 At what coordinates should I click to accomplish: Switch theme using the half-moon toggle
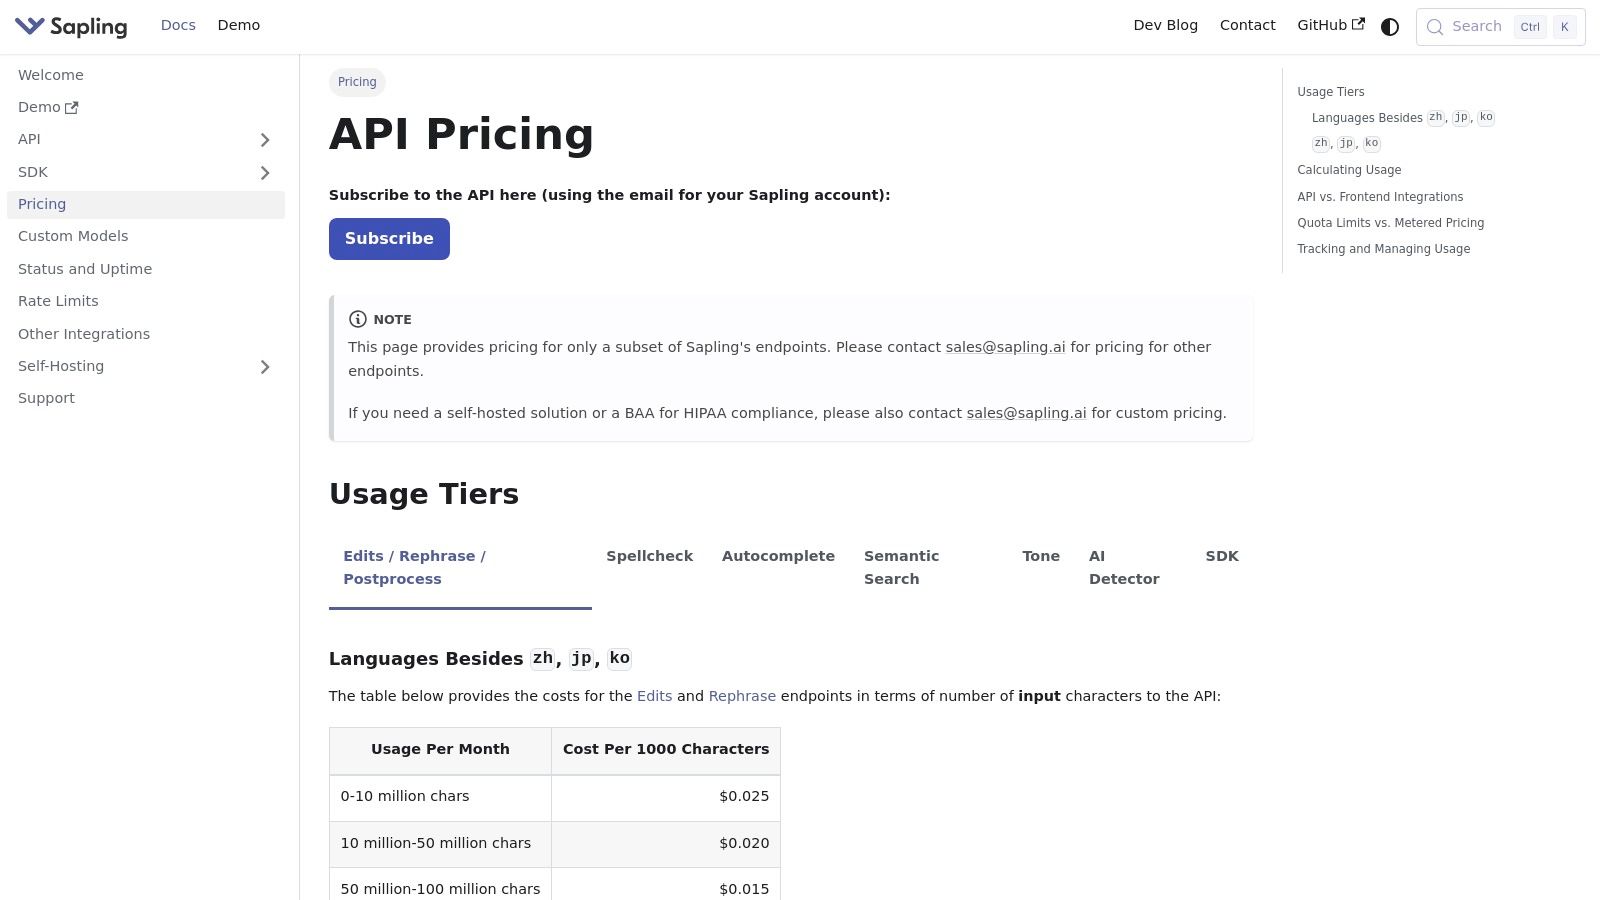(x=1389, y=27)
